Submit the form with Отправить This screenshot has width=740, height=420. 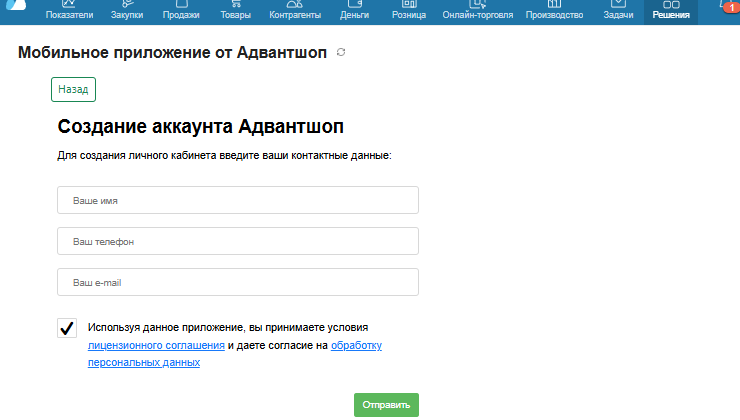[386, 405]
